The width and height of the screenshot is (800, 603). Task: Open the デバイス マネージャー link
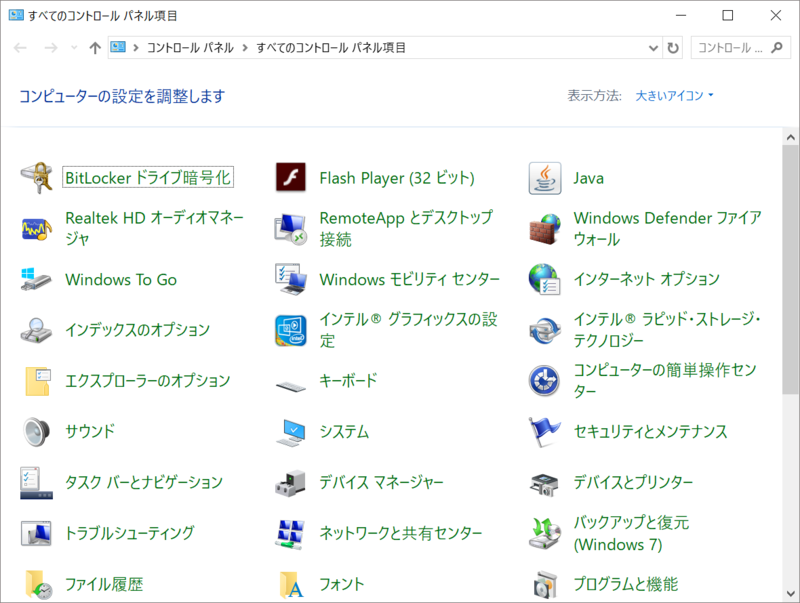(381, 483)
